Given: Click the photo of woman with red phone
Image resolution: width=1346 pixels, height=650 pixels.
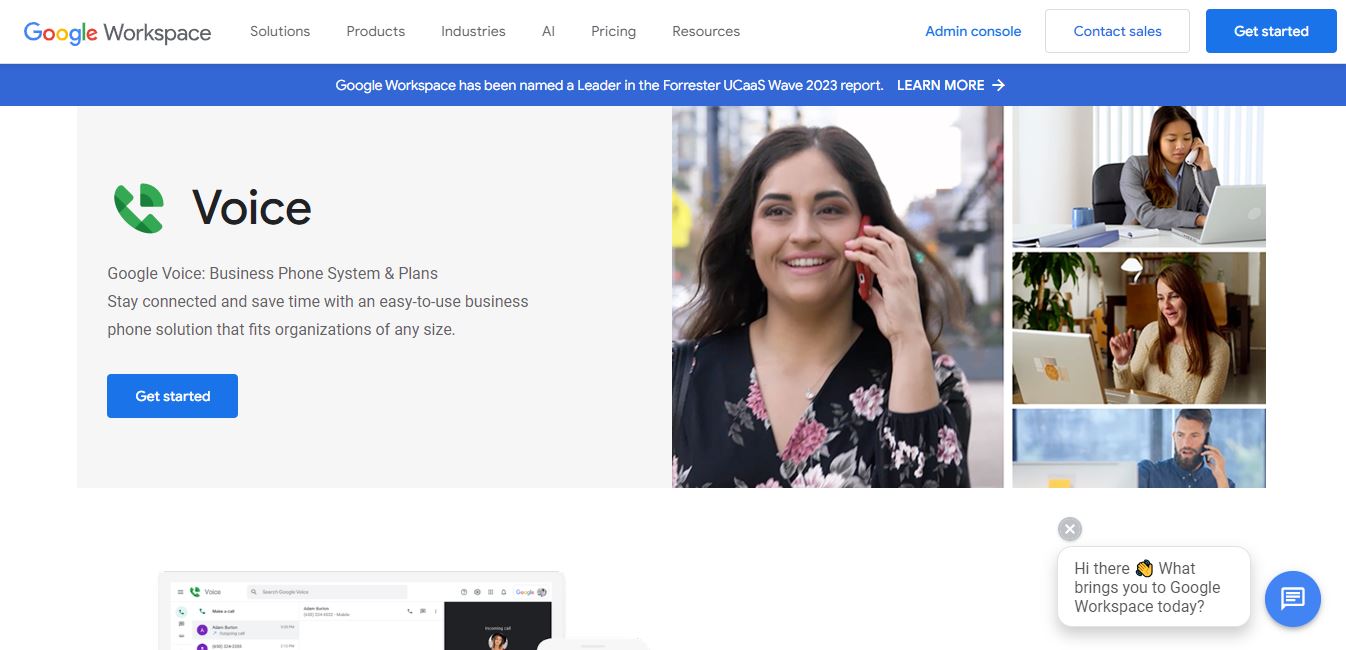Looking at the screenshot, I should point(838,297).
